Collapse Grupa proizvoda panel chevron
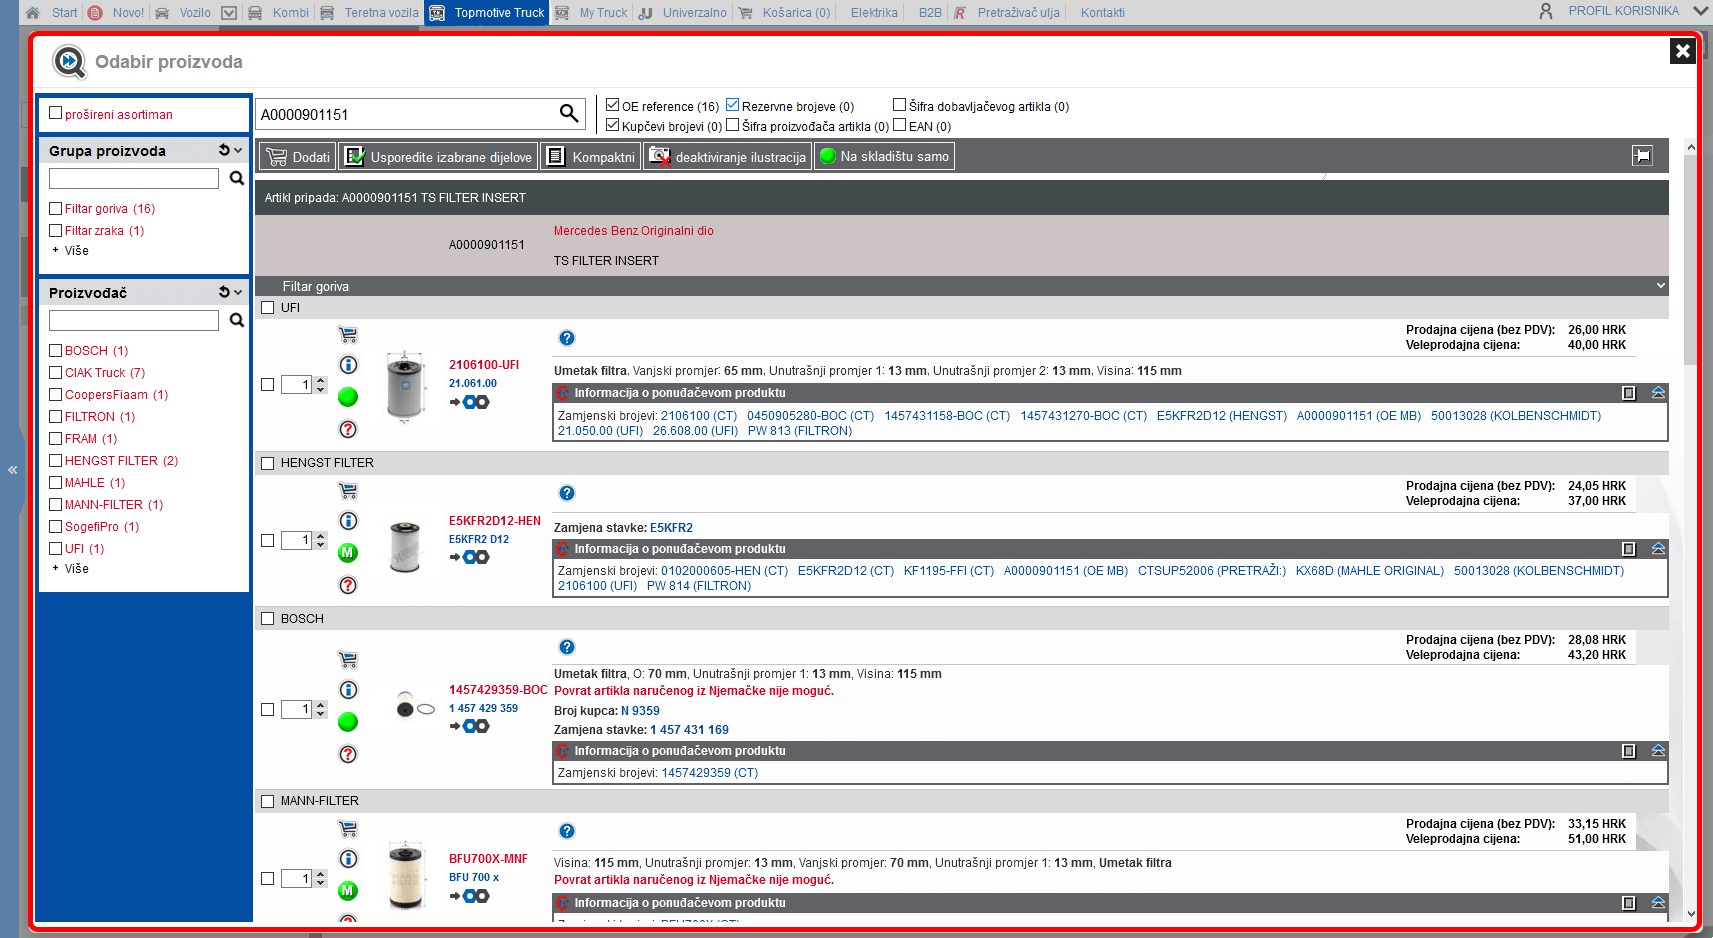1713x938 pixels. click(x=238, y=151)
